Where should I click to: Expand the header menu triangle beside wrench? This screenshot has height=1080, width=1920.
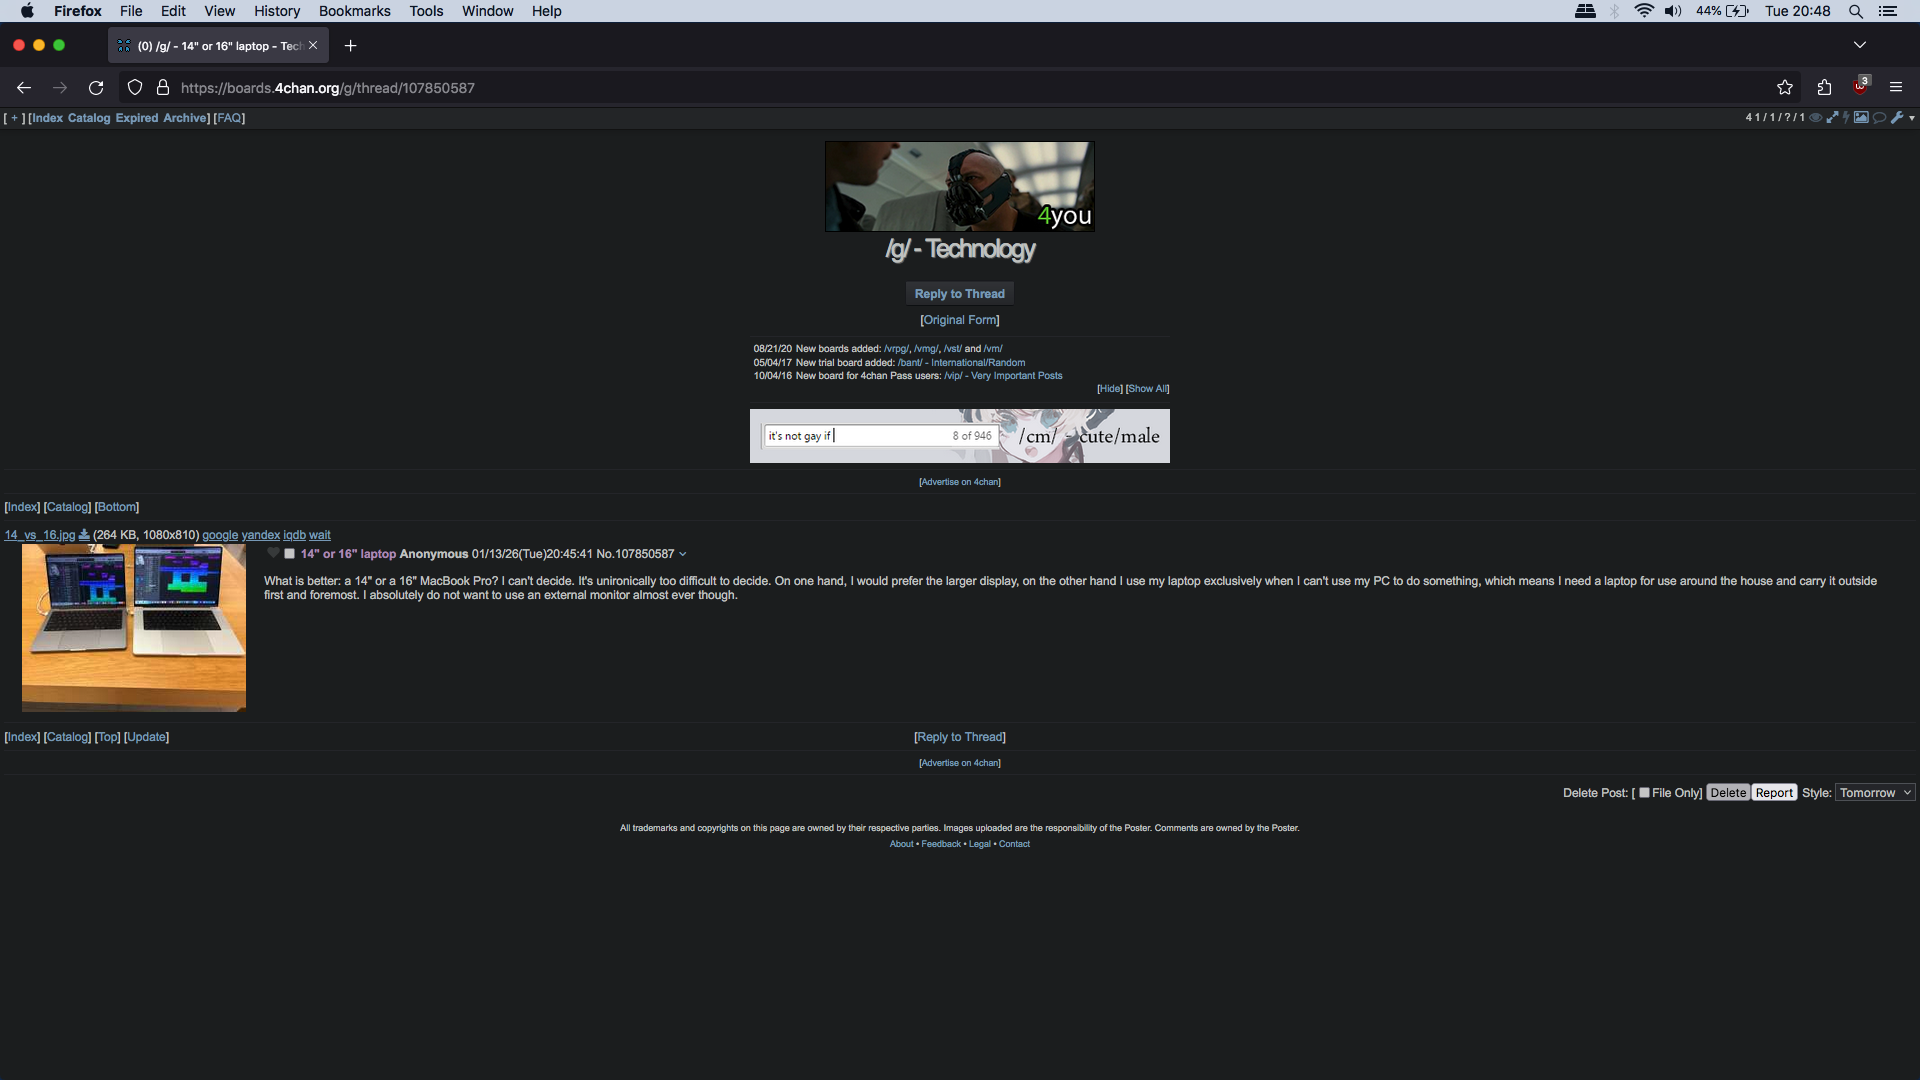click(x=1912, y=118)
